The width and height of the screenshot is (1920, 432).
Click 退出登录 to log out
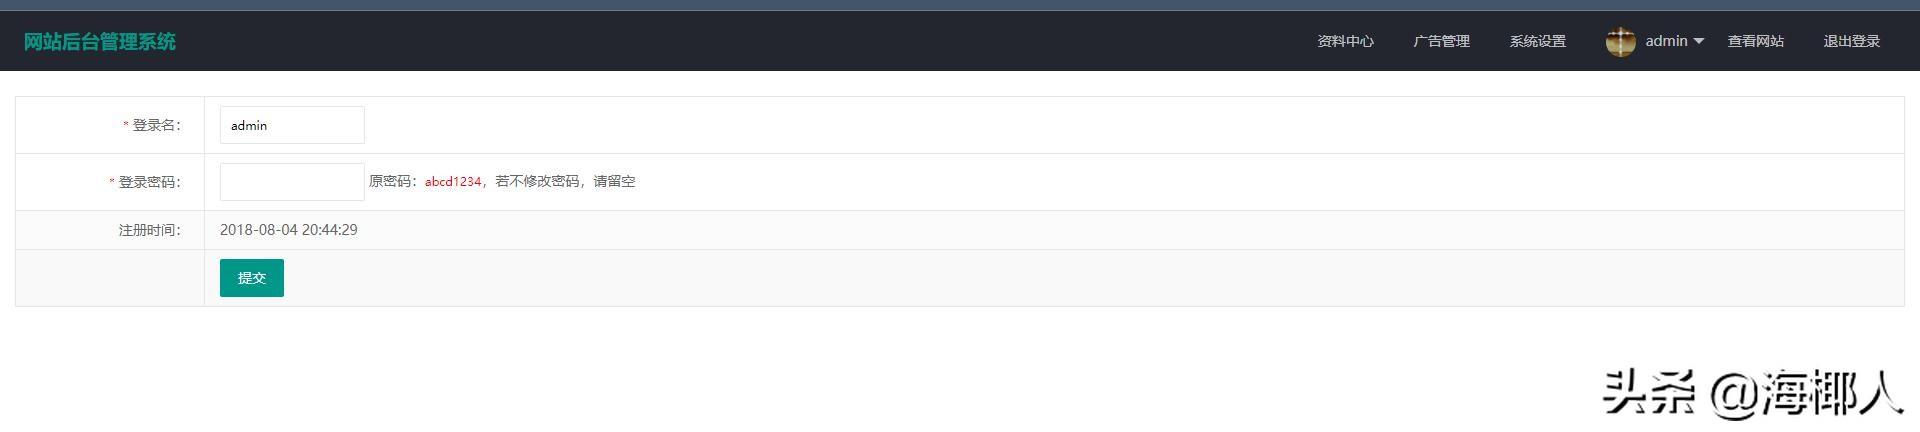pyautogui.click(x=1851, y=41)
